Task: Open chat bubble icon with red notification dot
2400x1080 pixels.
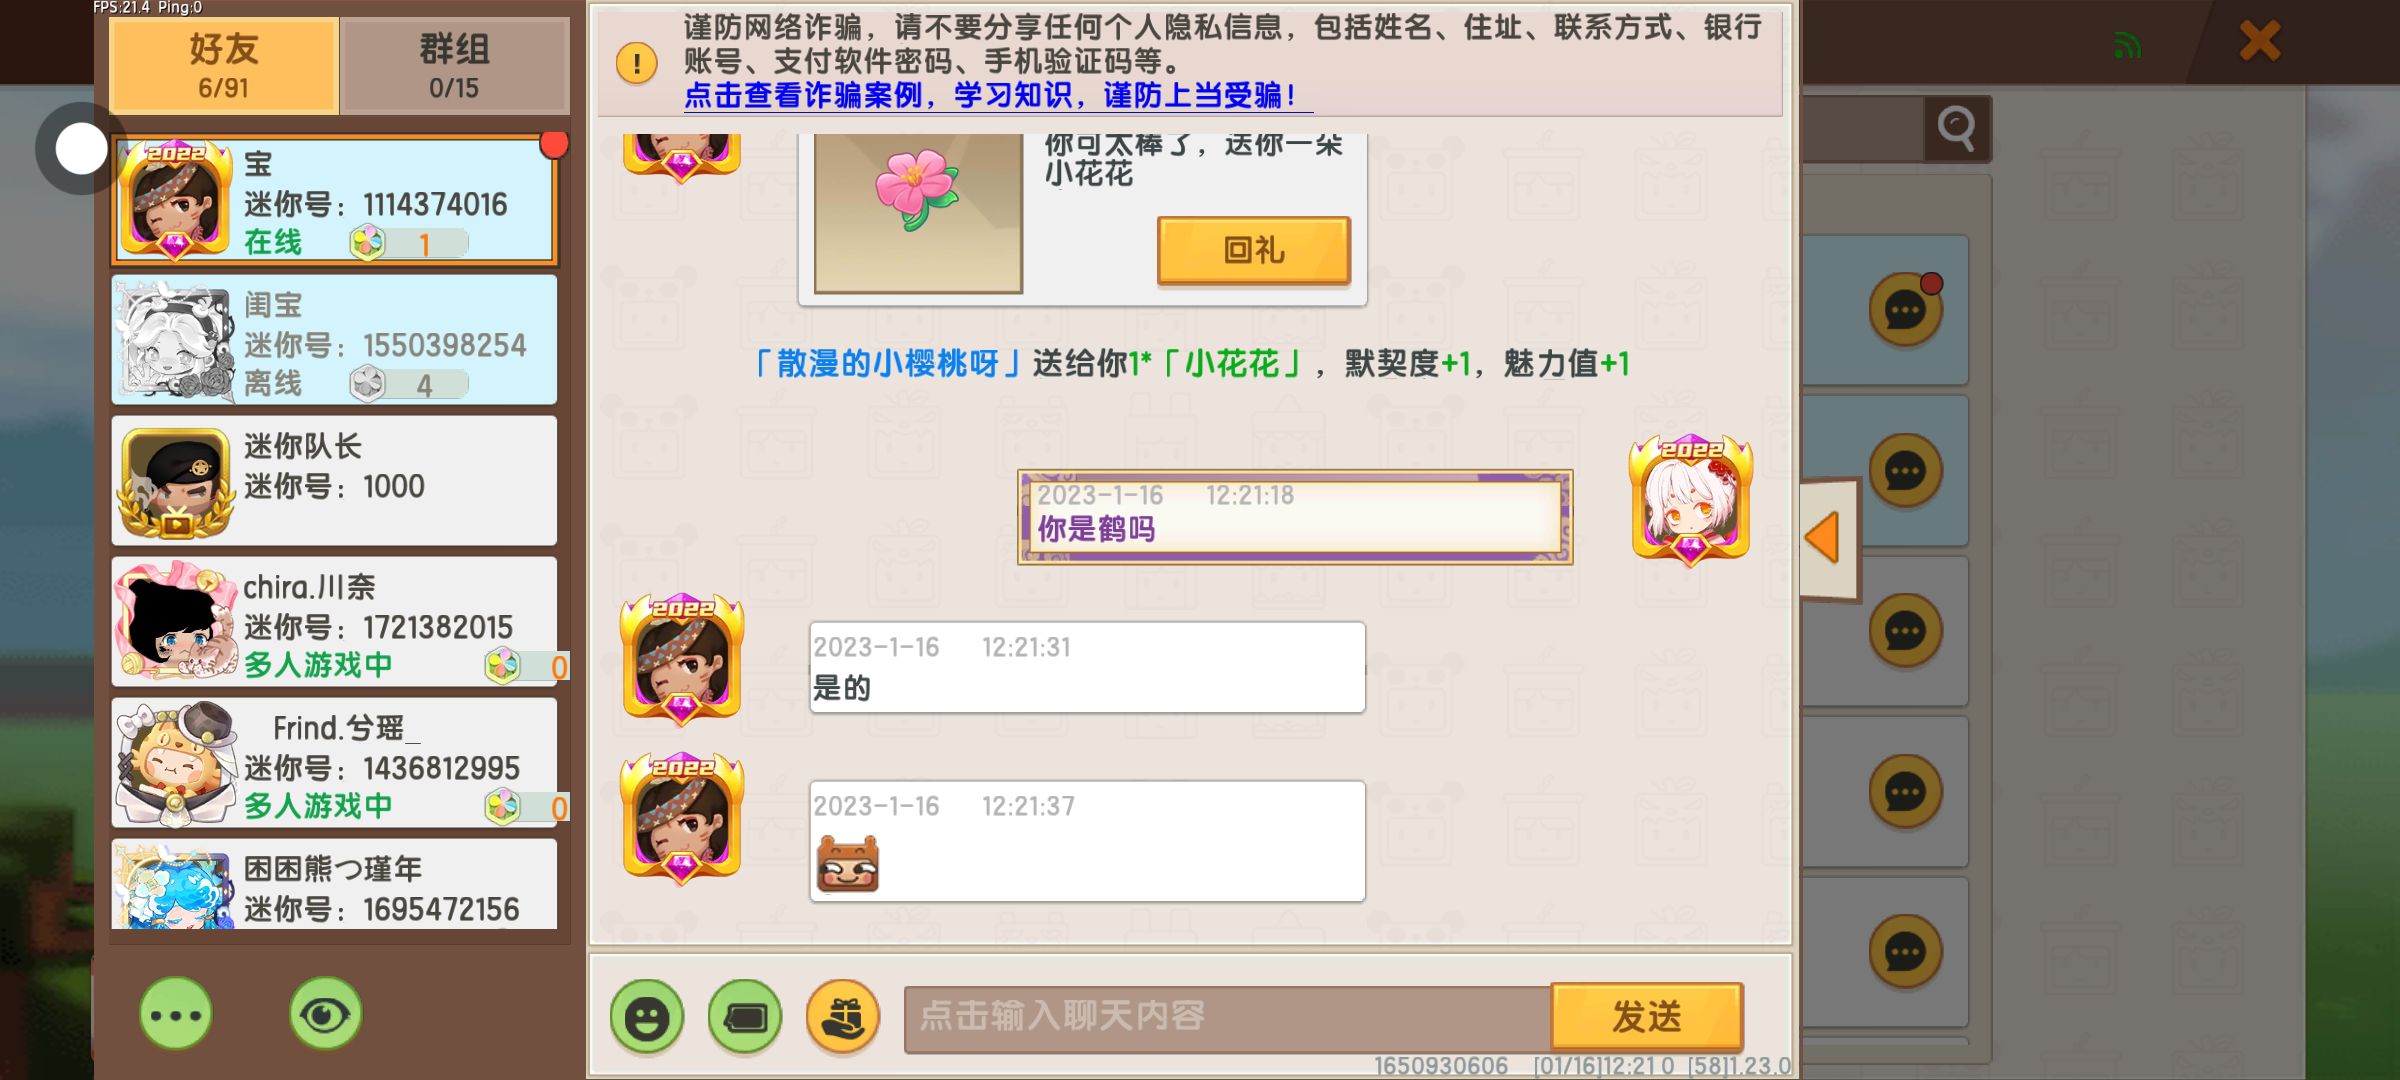Action: [1906, 310]
